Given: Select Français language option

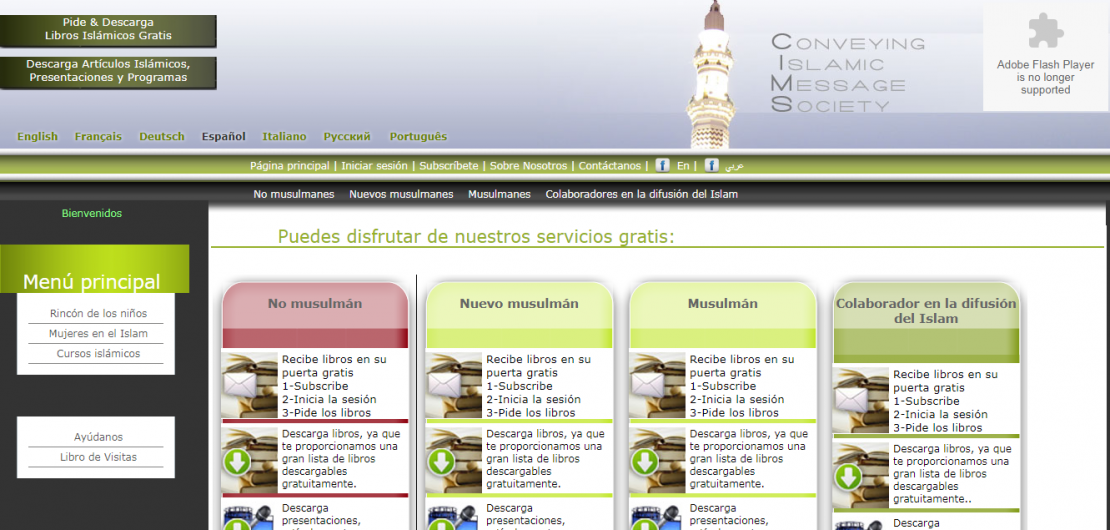Looking at the screenshot, I should [98, 137].
